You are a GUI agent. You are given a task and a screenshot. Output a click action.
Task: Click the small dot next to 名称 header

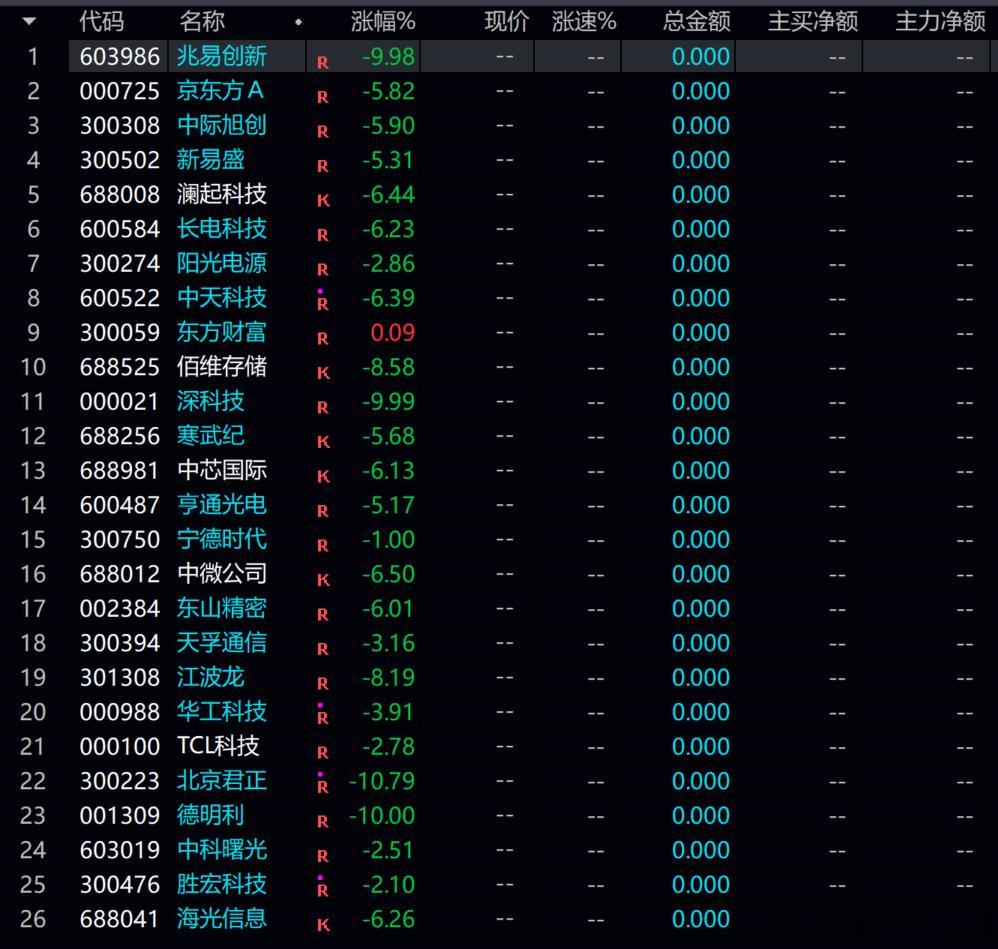click(x=299, y=22)
